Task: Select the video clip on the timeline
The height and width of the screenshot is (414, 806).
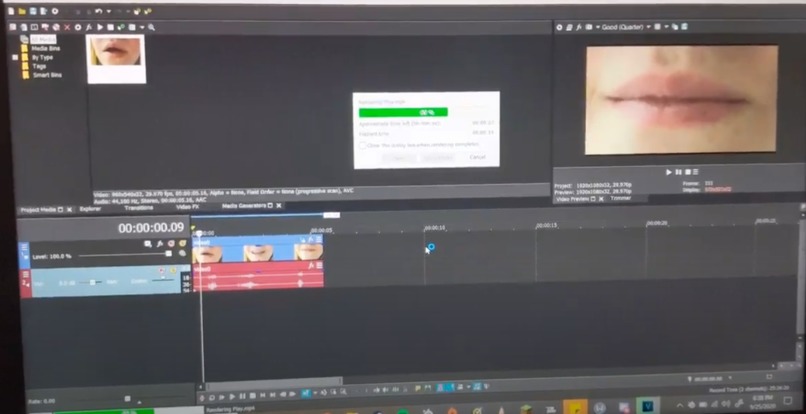Action: click(x=258, y=248)
